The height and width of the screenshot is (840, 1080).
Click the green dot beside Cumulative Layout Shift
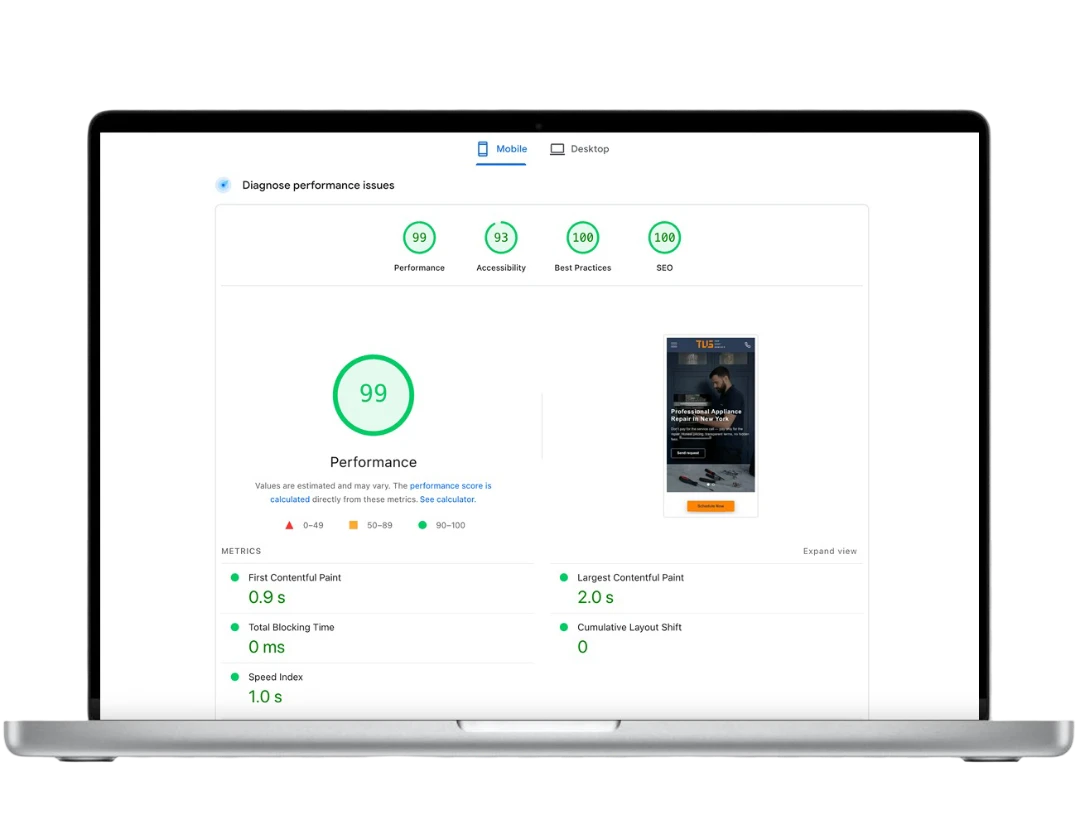pyautogui.click(x=564, y=627)
